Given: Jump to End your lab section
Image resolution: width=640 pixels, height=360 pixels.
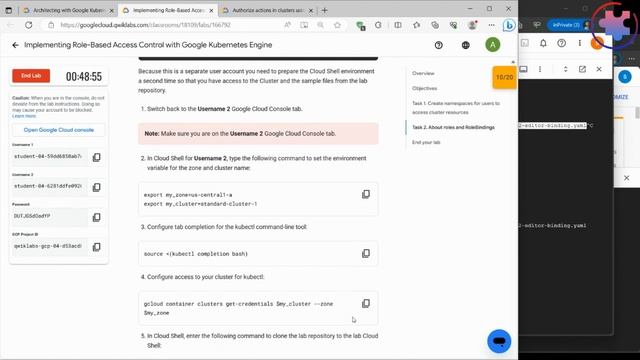Looking at the screenshot, I should 426,142.
